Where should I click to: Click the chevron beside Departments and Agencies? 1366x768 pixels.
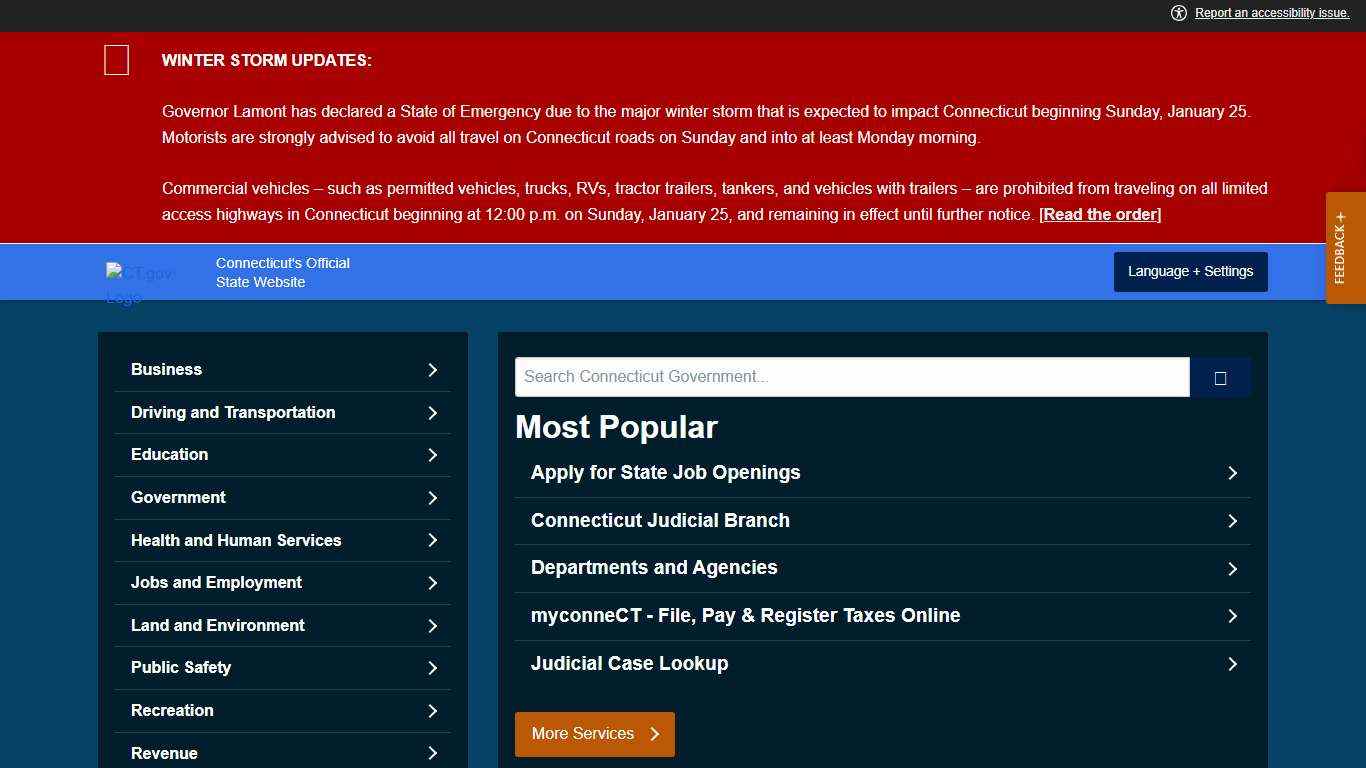pyautogui.click(x=1233, y=568)
